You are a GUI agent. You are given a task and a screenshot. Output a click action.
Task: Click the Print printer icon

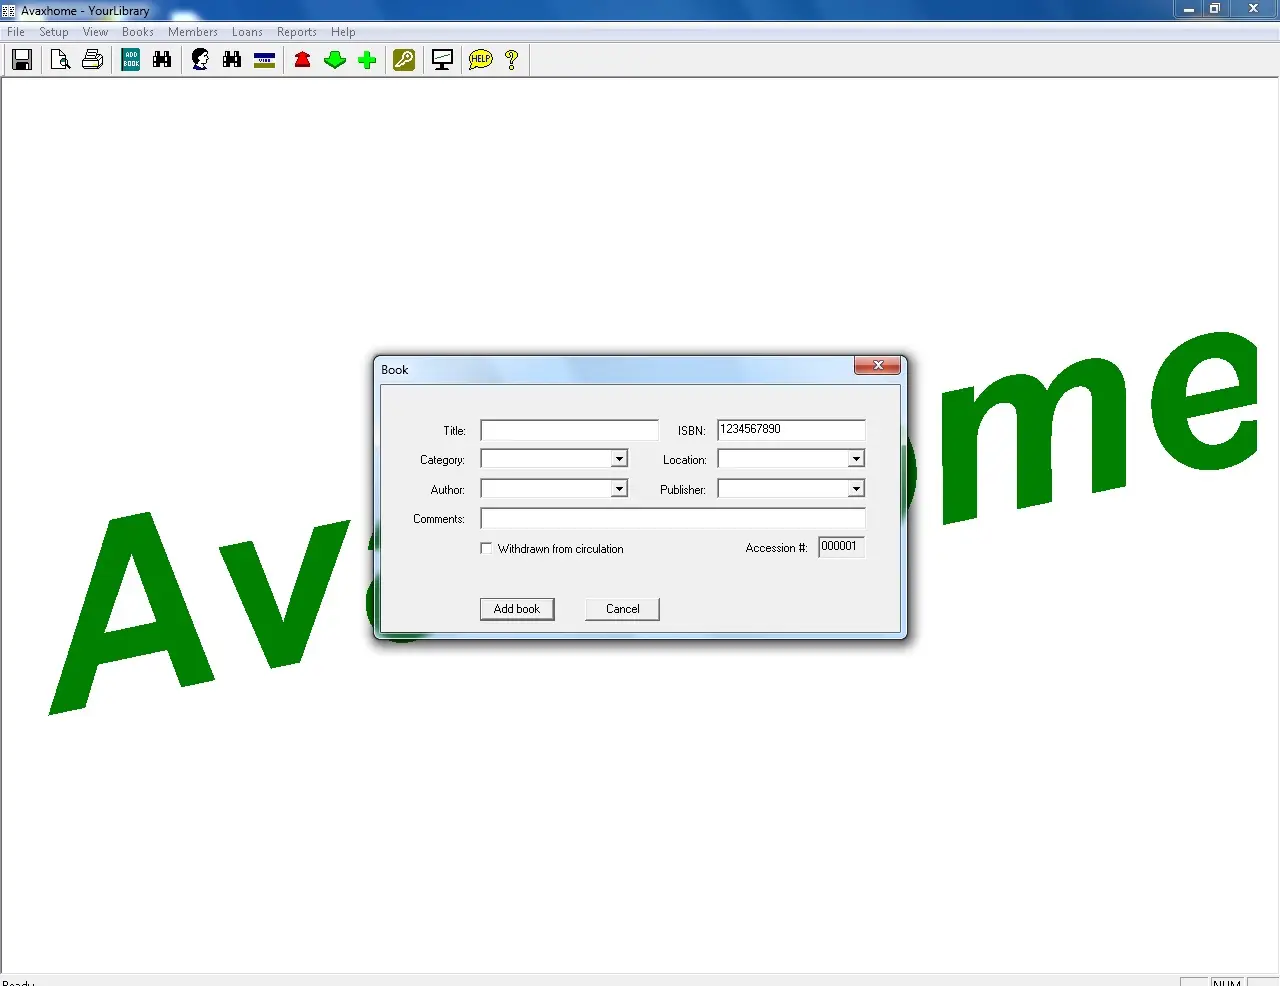point(92,60)
